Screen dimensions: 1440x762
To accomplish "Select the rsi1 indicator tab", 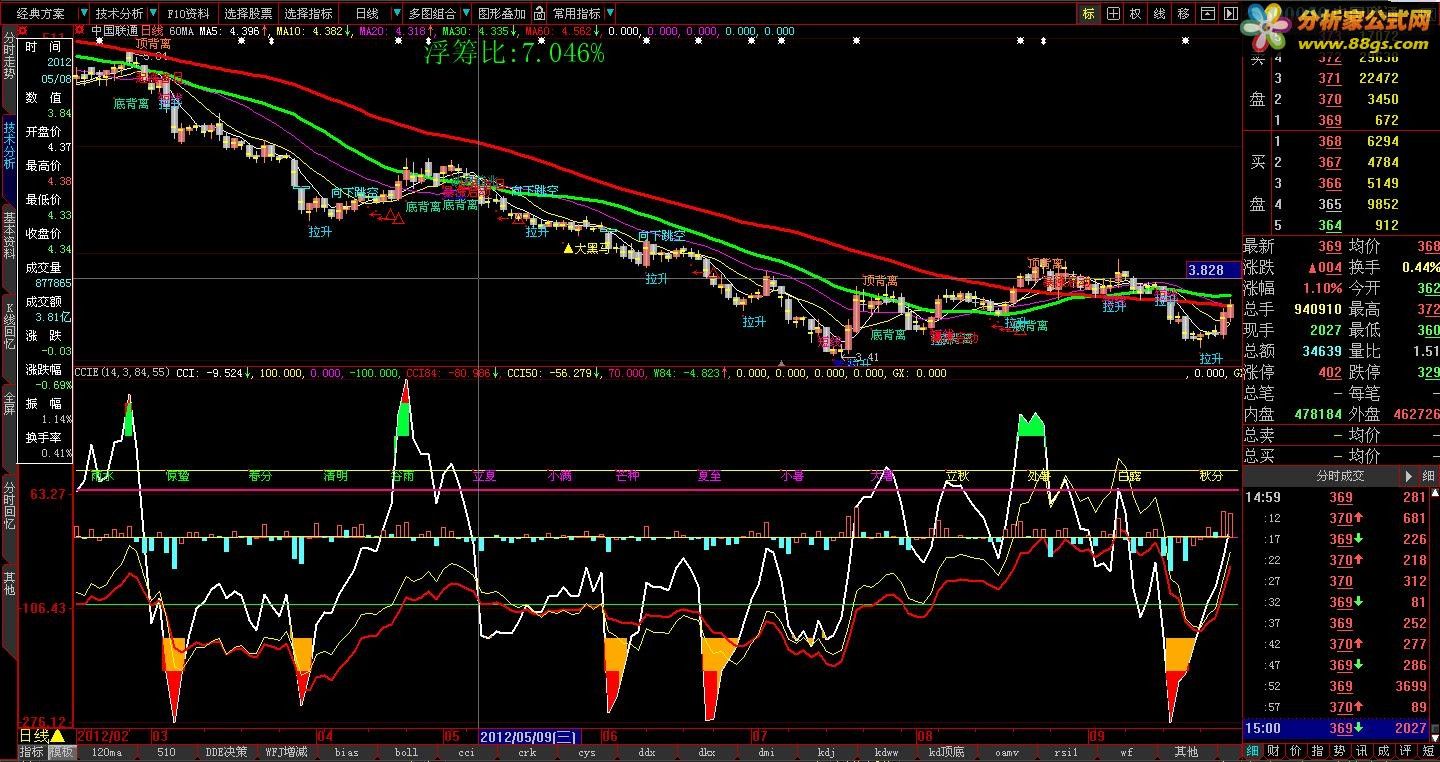I will [x=1066, y=752].
